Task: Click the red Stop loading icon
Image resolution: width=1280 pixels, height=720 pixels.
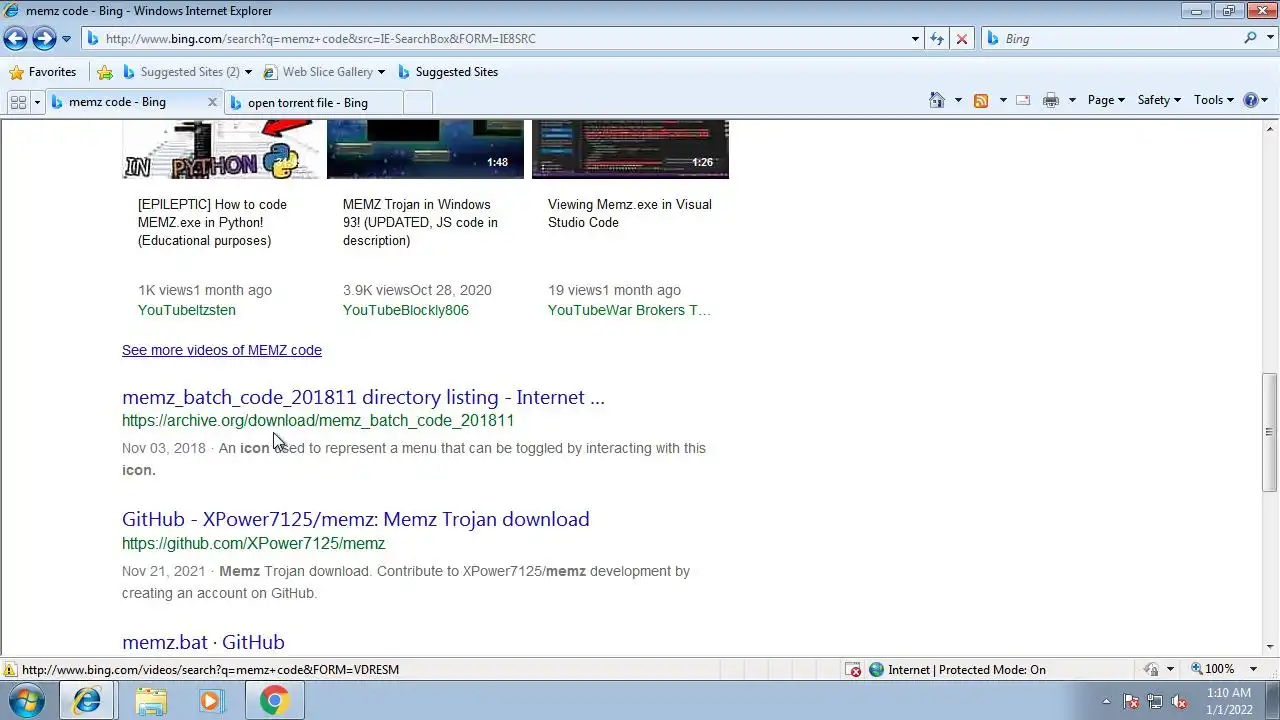Action: click(x=962, y=39)
